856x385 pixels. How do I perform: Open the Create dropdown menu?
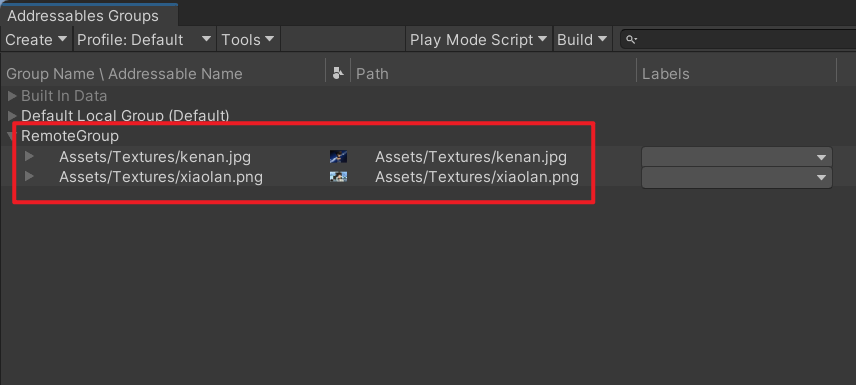[37, 39]
